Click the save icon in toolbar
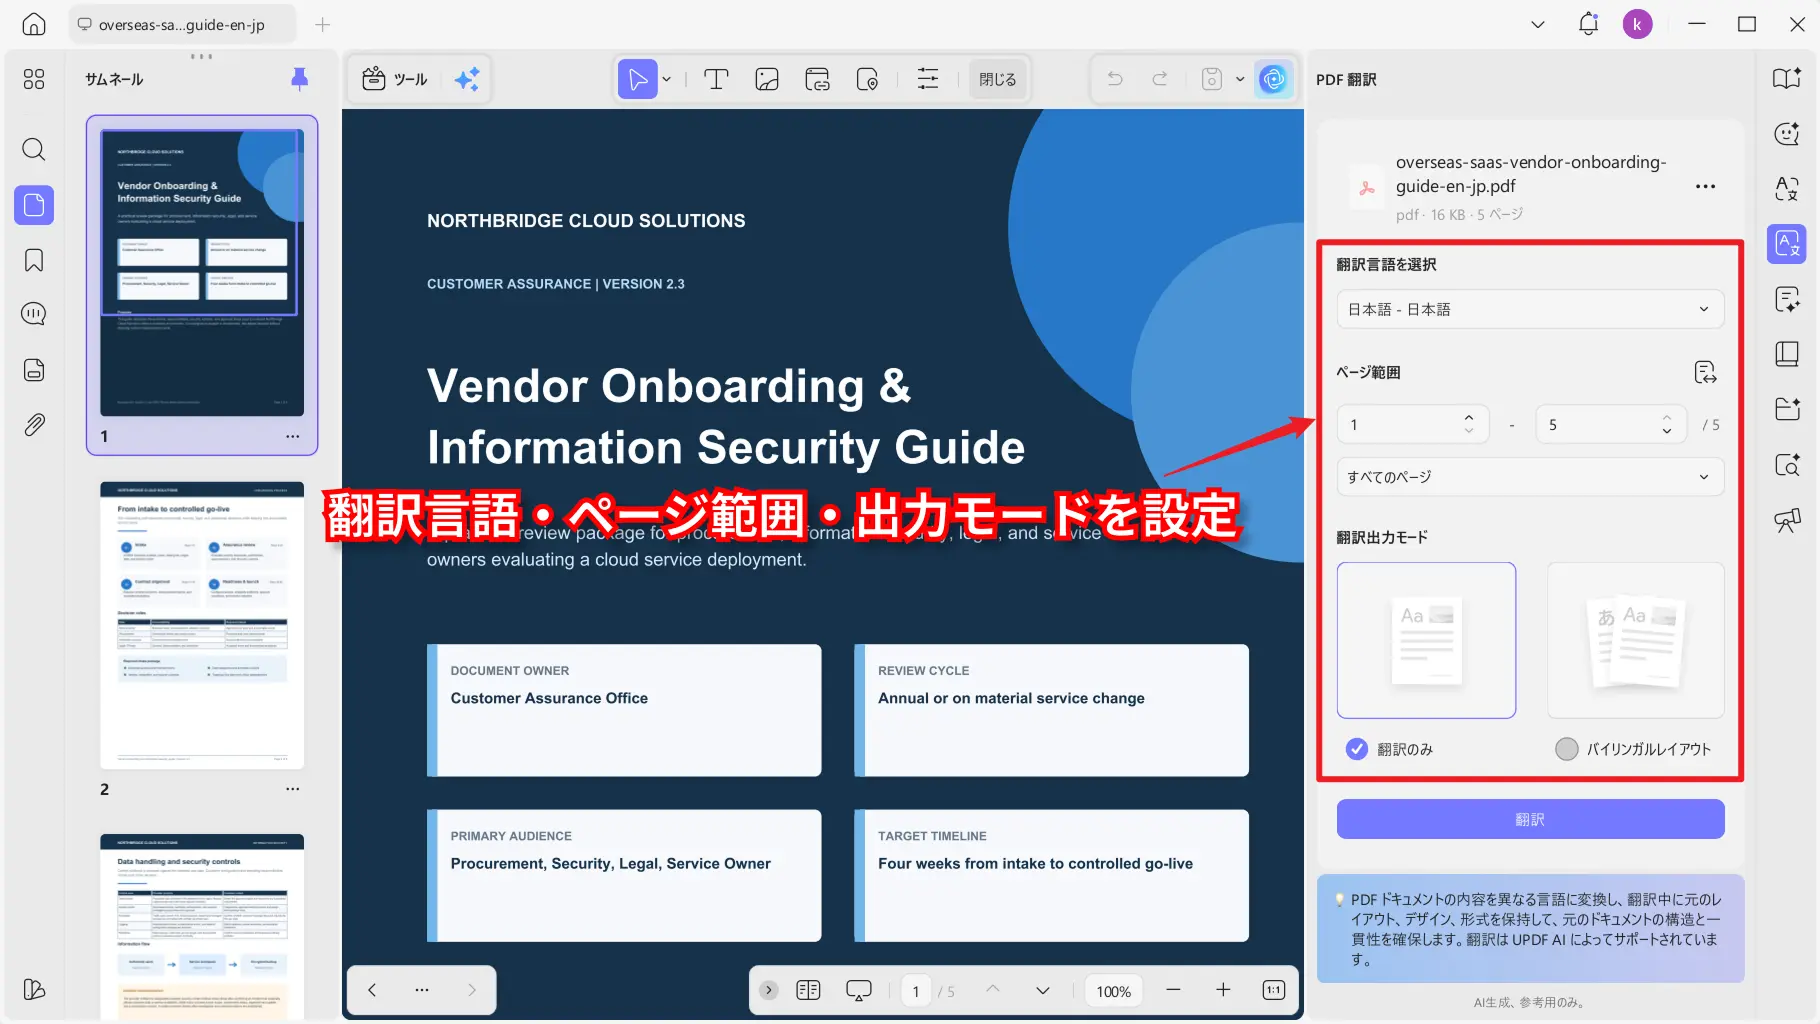The image size is (1820, 1024). tap(1212, 79)
